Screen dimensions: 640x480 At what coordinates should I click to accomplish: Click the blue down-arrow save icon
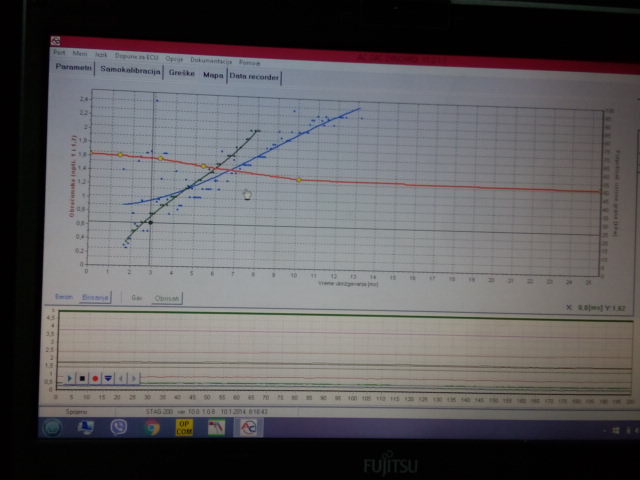point(108,379)
